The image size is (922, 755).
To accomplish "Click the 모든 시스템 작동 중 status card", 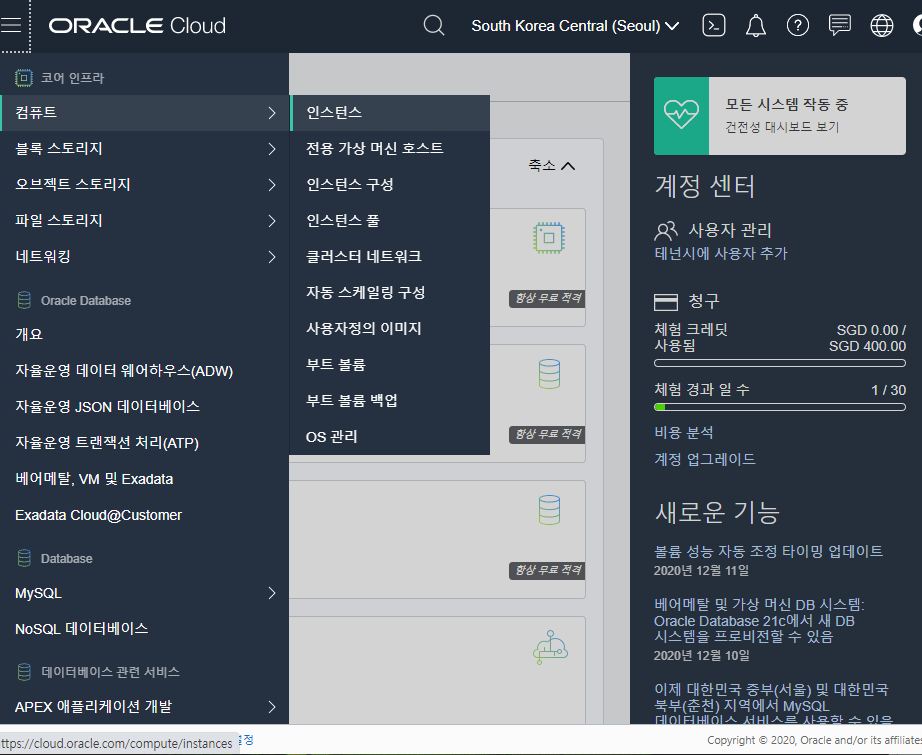I will (780, 116).
